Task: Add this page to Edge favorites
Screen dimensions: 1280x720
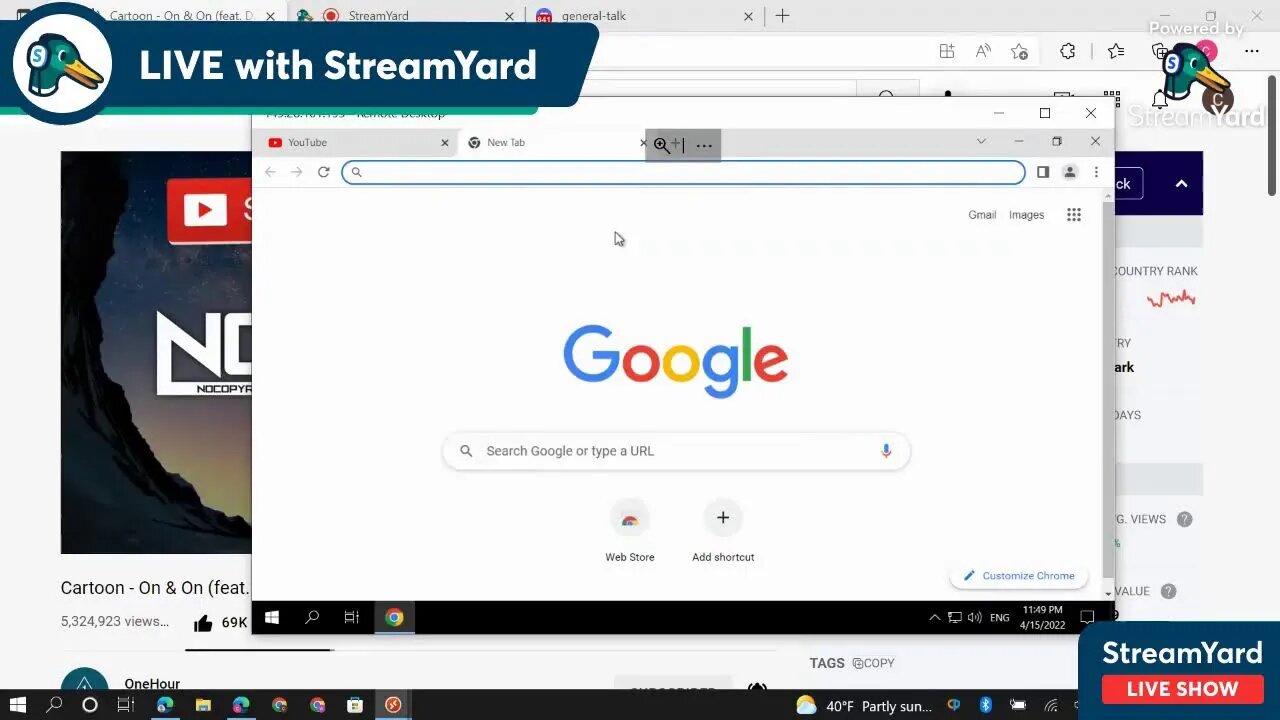Action: 1019,51
